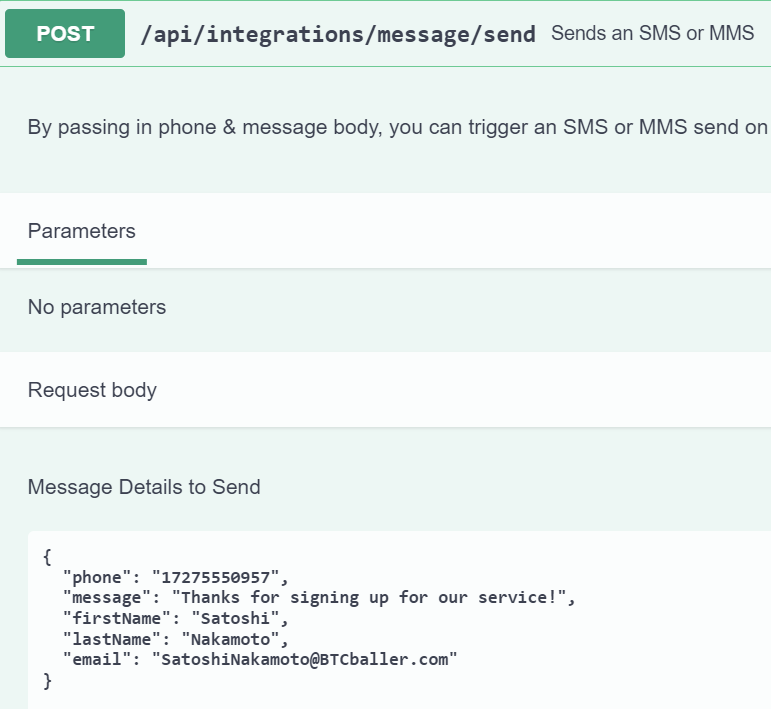This screenshot has width=771, height=709.
Task: Click the Request body heading
Action: [92, 389]
